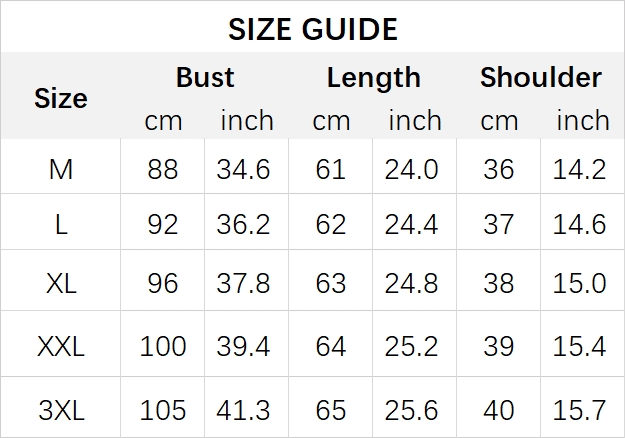The width and height of the screenshot is (625, 438).
Task: Click the Size column header
Action: point(61,98)
